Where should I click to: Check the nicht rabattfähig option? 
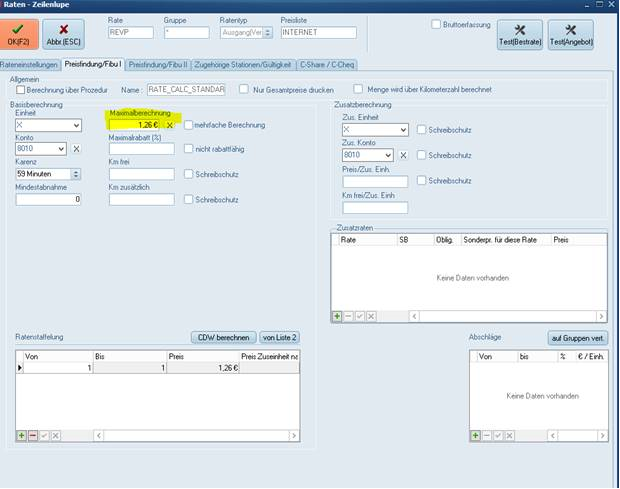coord(188,149)
